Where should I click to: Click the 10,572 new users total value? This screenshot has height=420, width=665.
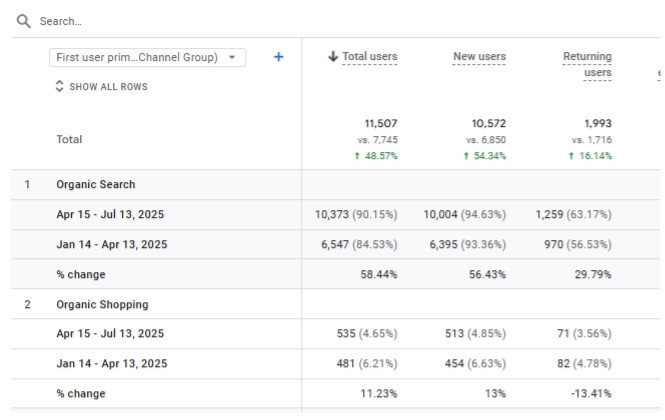[485, 124]
